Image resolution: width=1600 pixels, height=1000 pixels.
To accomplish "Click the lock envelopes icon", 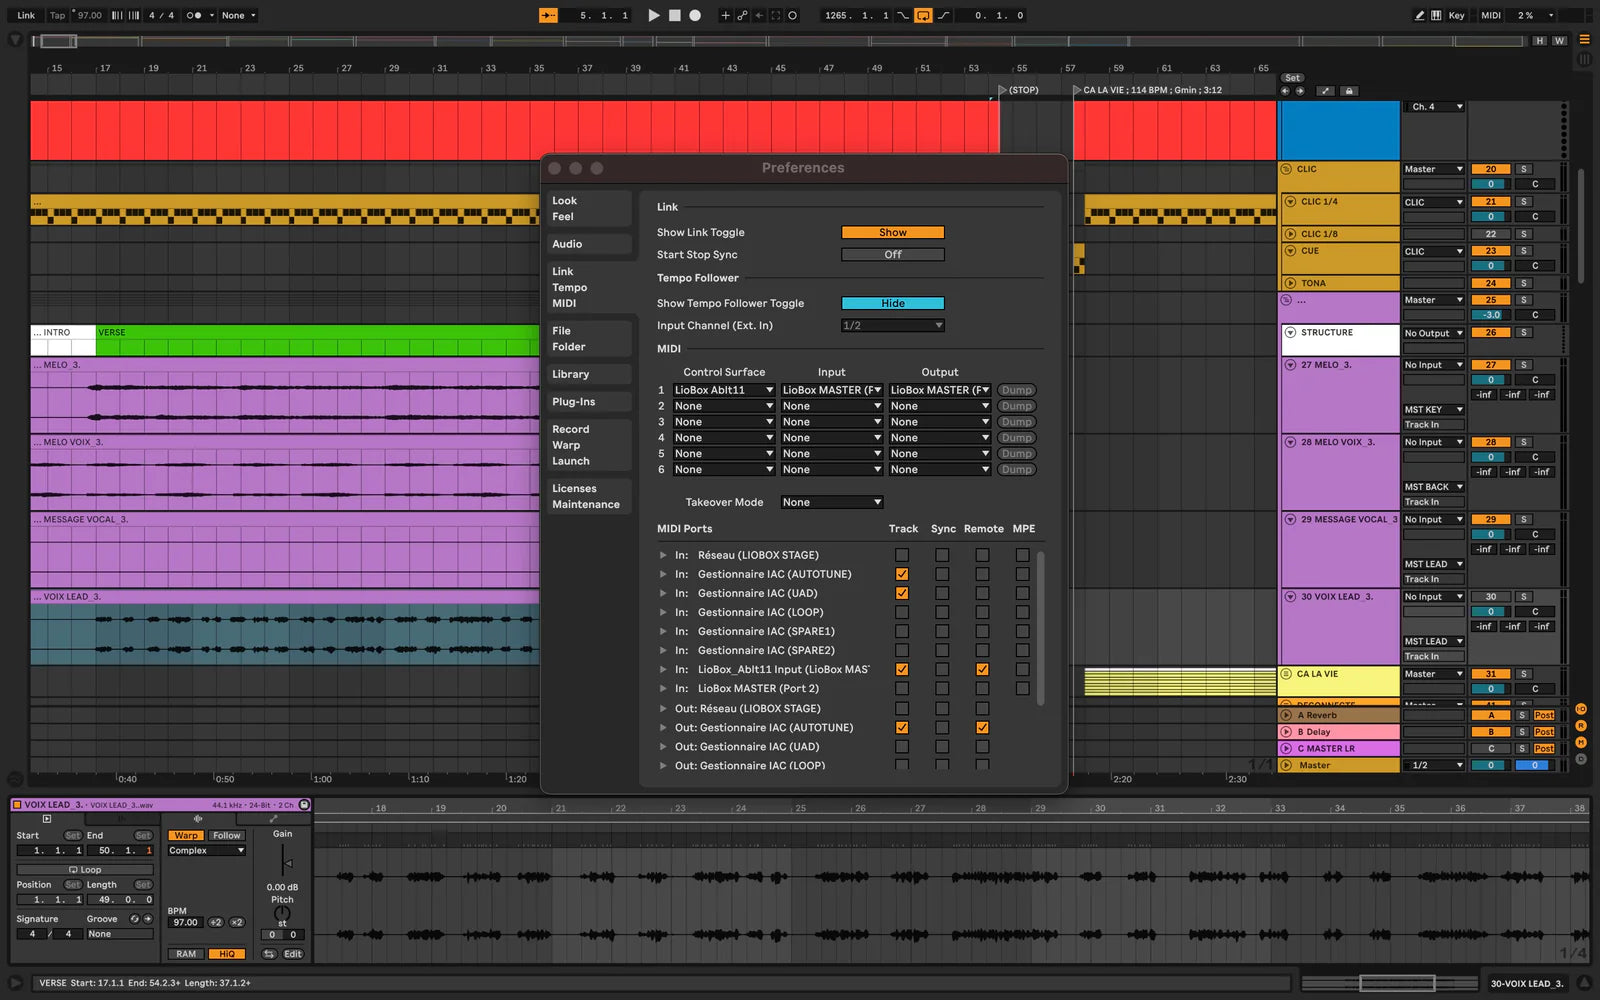I will point(1348,91).
